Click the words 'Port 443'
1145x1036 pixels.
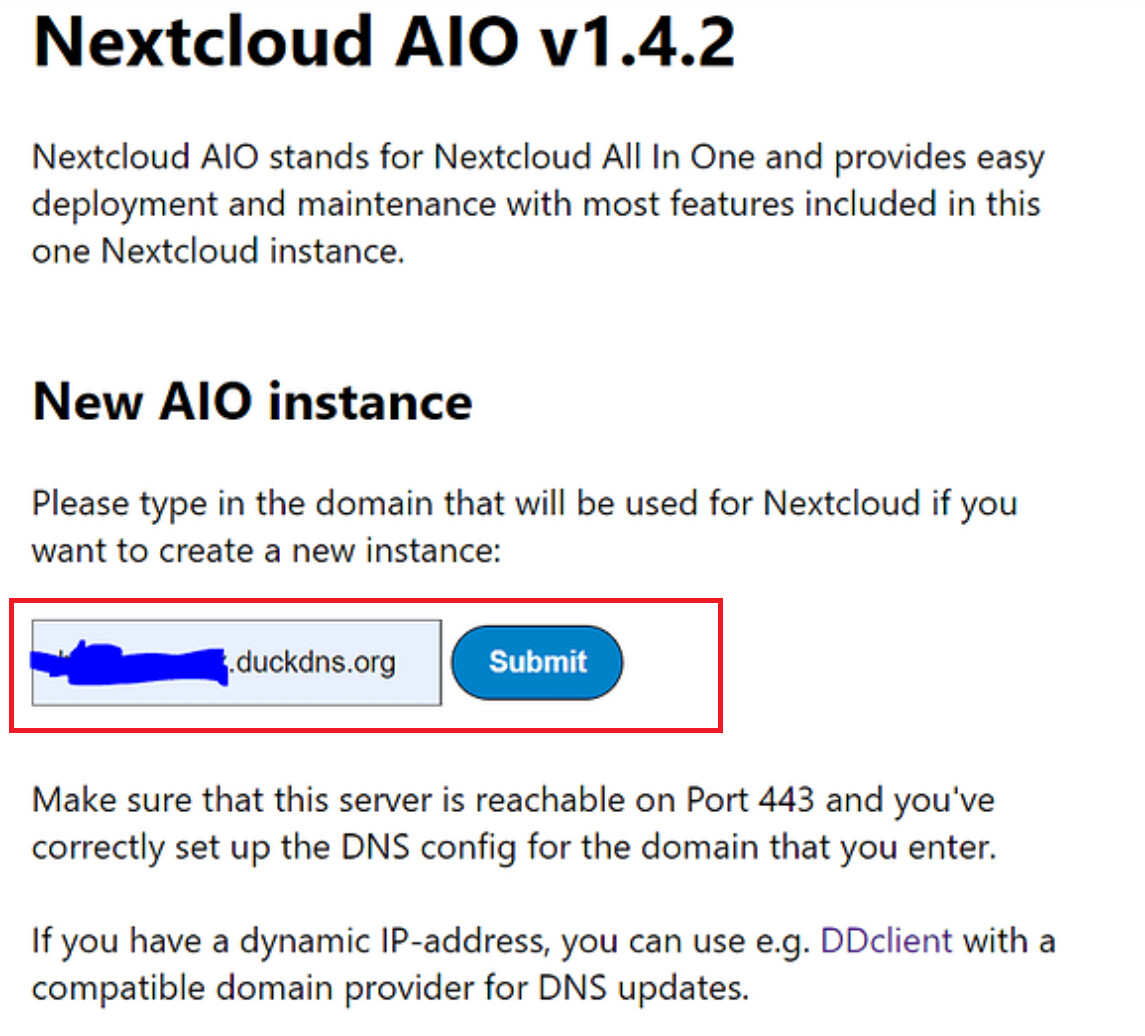(x=759, y=800)
